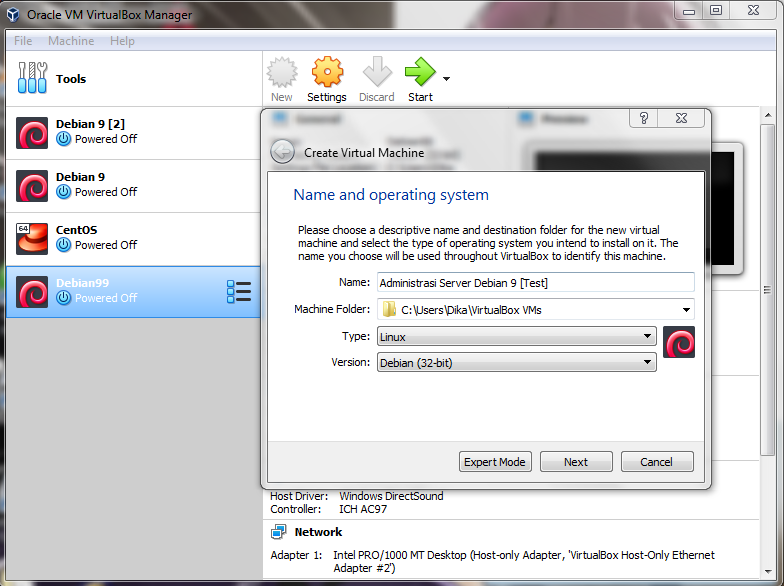Screen dimensions: 784x586
Task: Click the scroll up arrow in details pane
Action: point(768,116)
